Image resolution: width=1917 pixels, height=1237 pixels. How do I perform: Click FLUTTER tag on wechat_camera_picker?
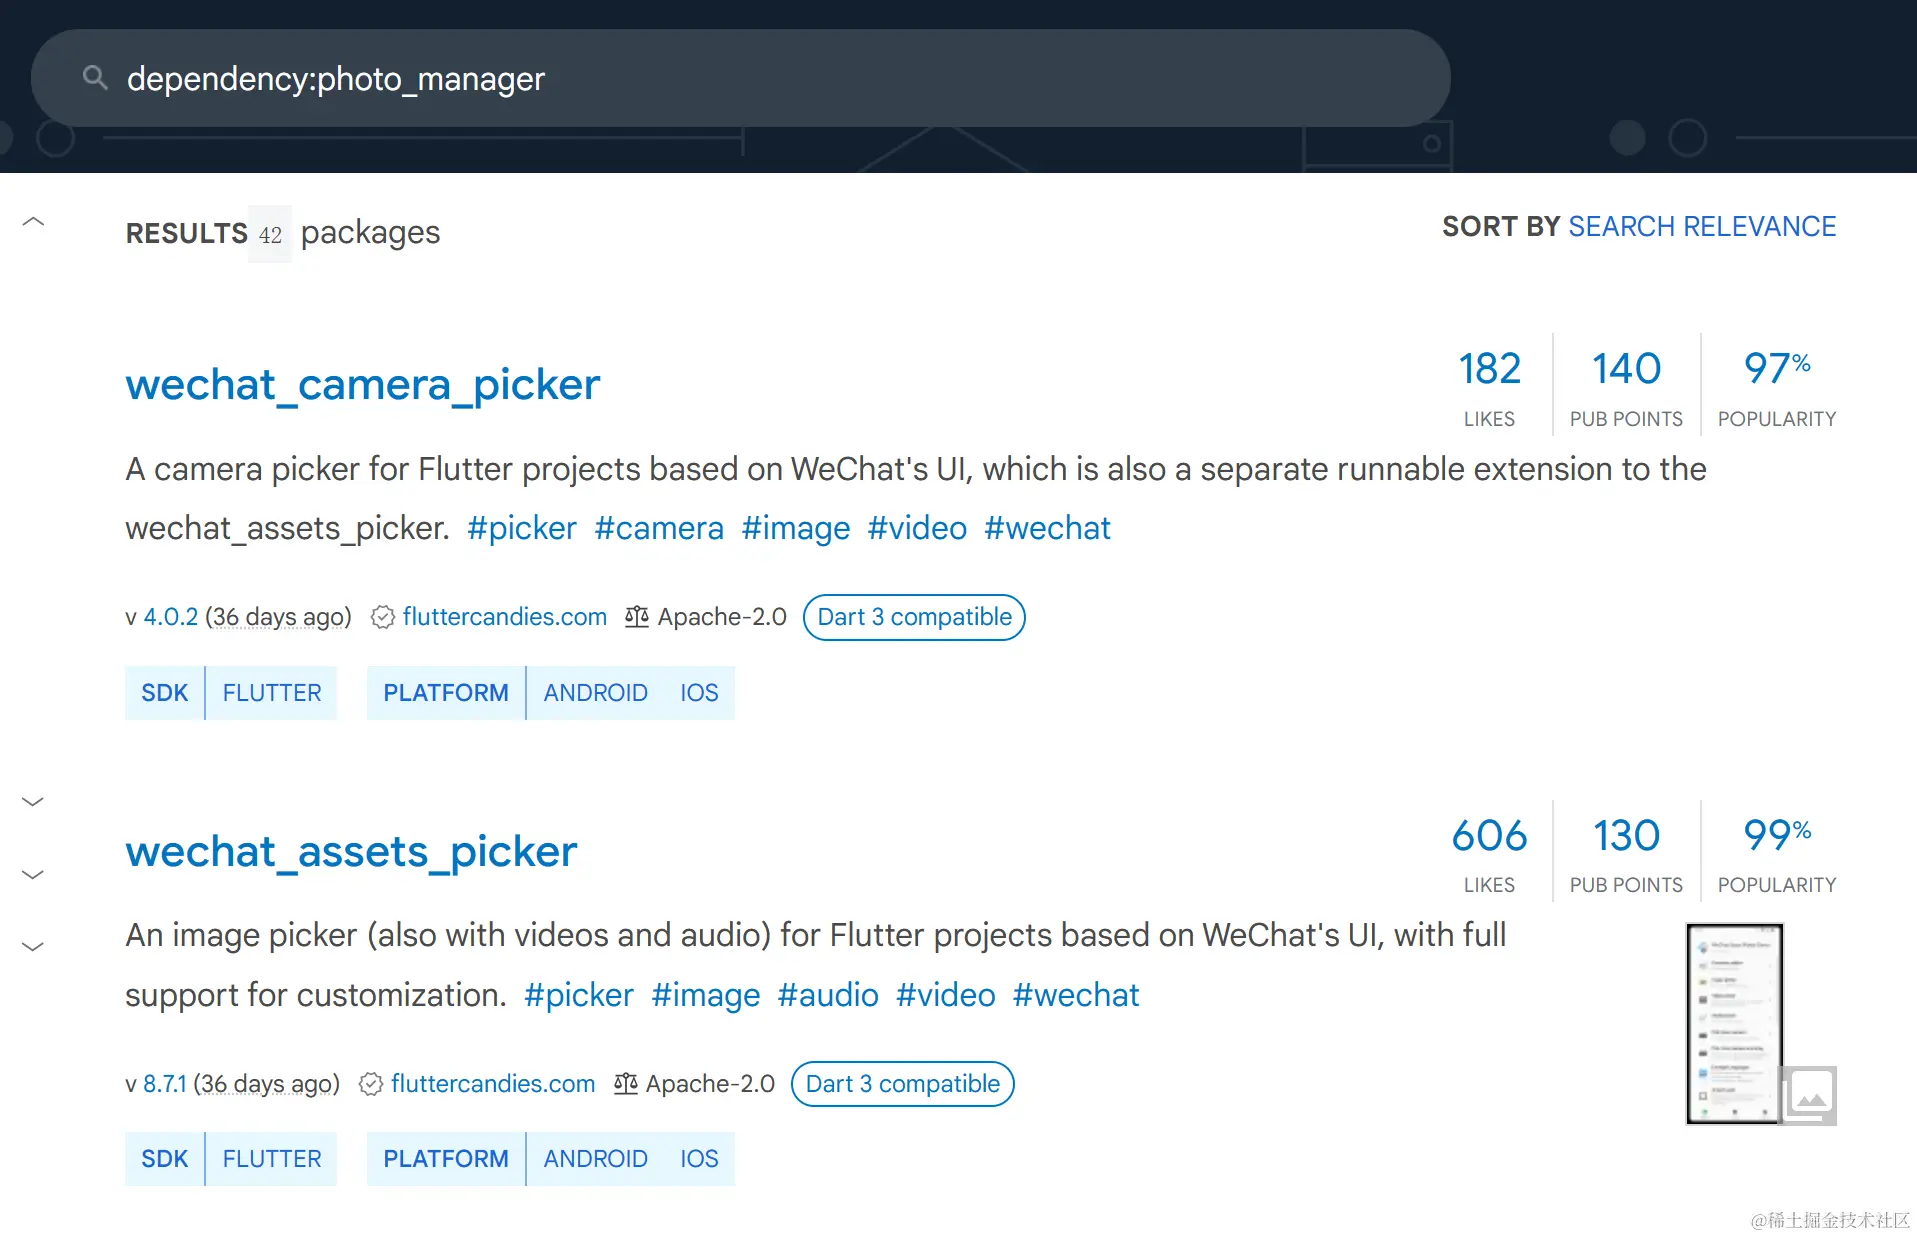tap(272, 693)
